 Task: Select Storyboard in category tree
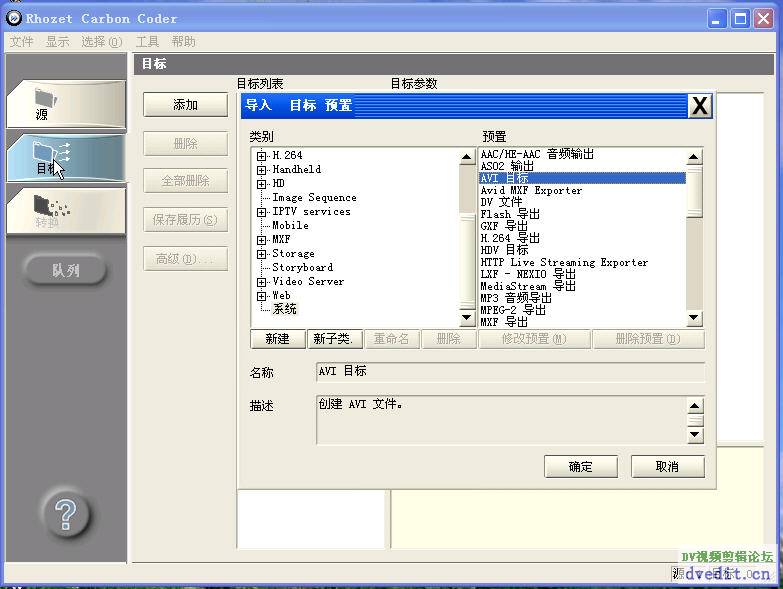click(x=303, y=268)
